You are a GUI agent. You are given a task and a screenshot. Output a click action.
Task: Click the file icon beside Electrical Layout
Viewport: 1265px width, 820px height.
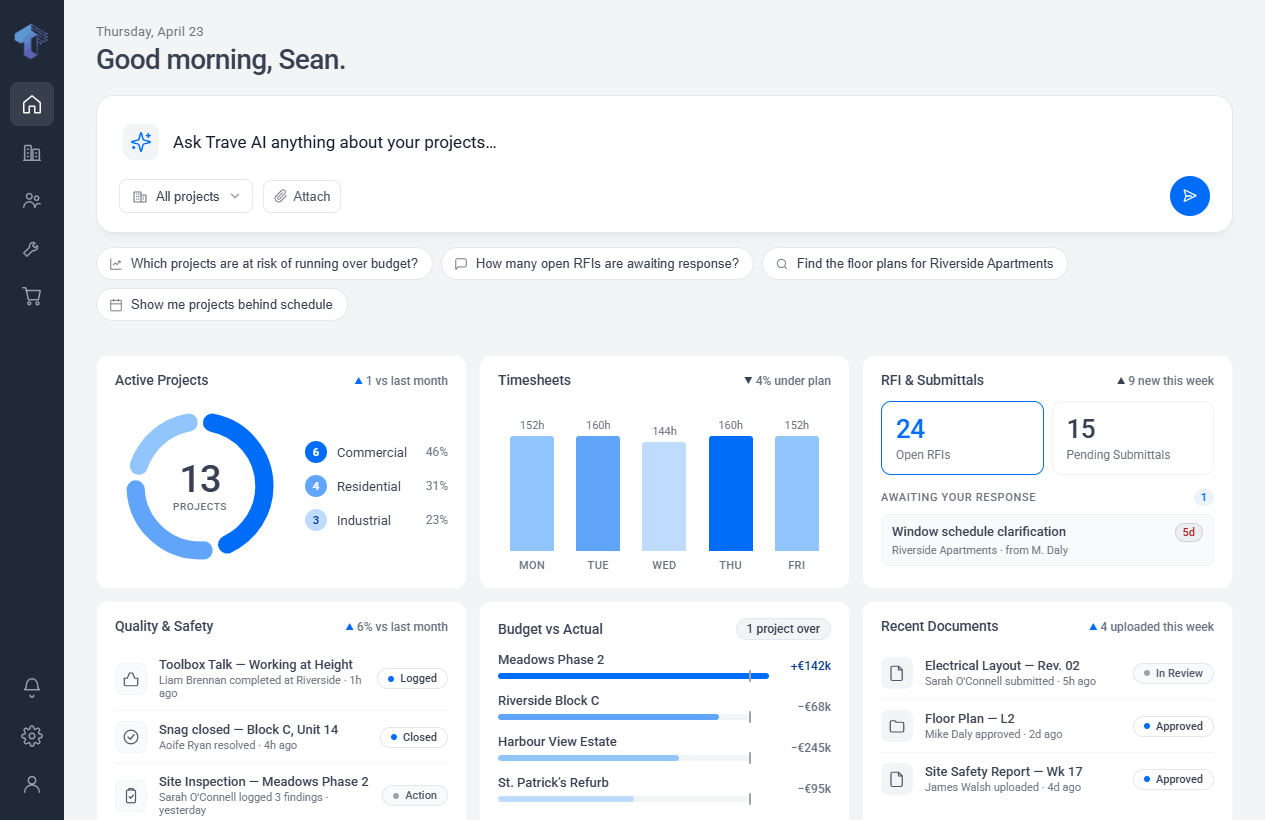point(897,673)
